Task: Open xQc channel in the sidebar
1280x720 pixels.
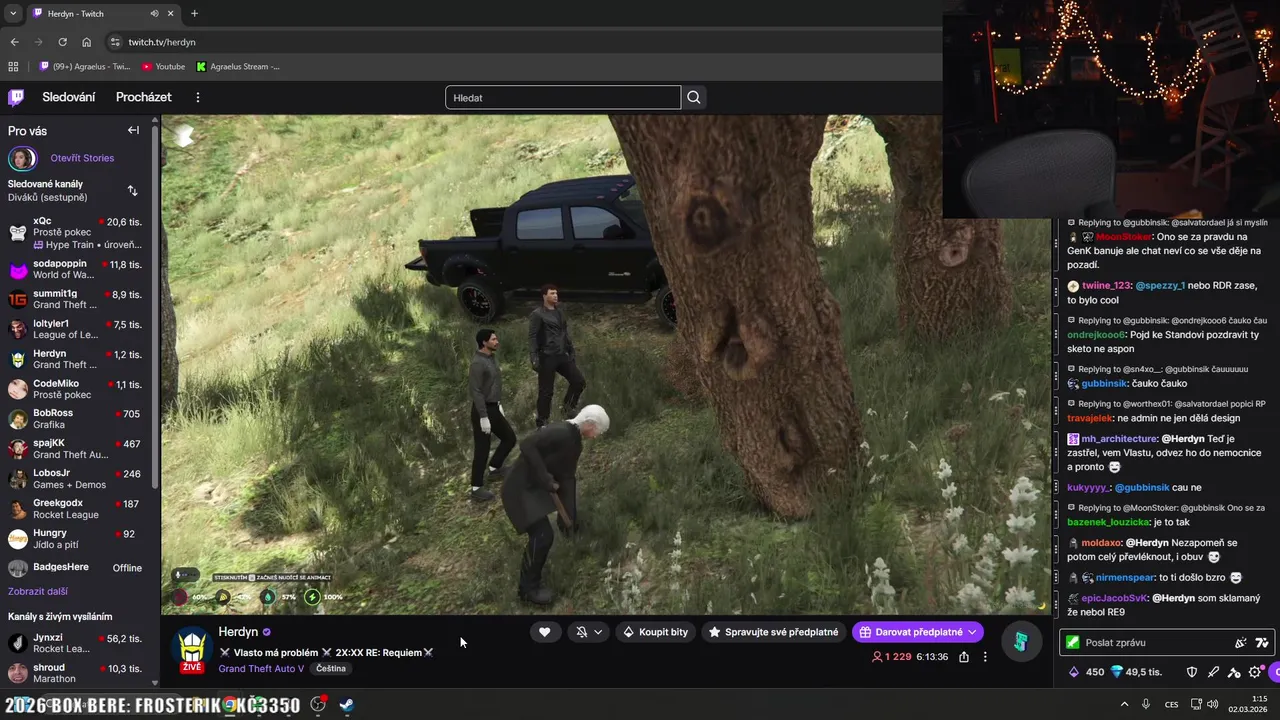Action: (75, 233)
